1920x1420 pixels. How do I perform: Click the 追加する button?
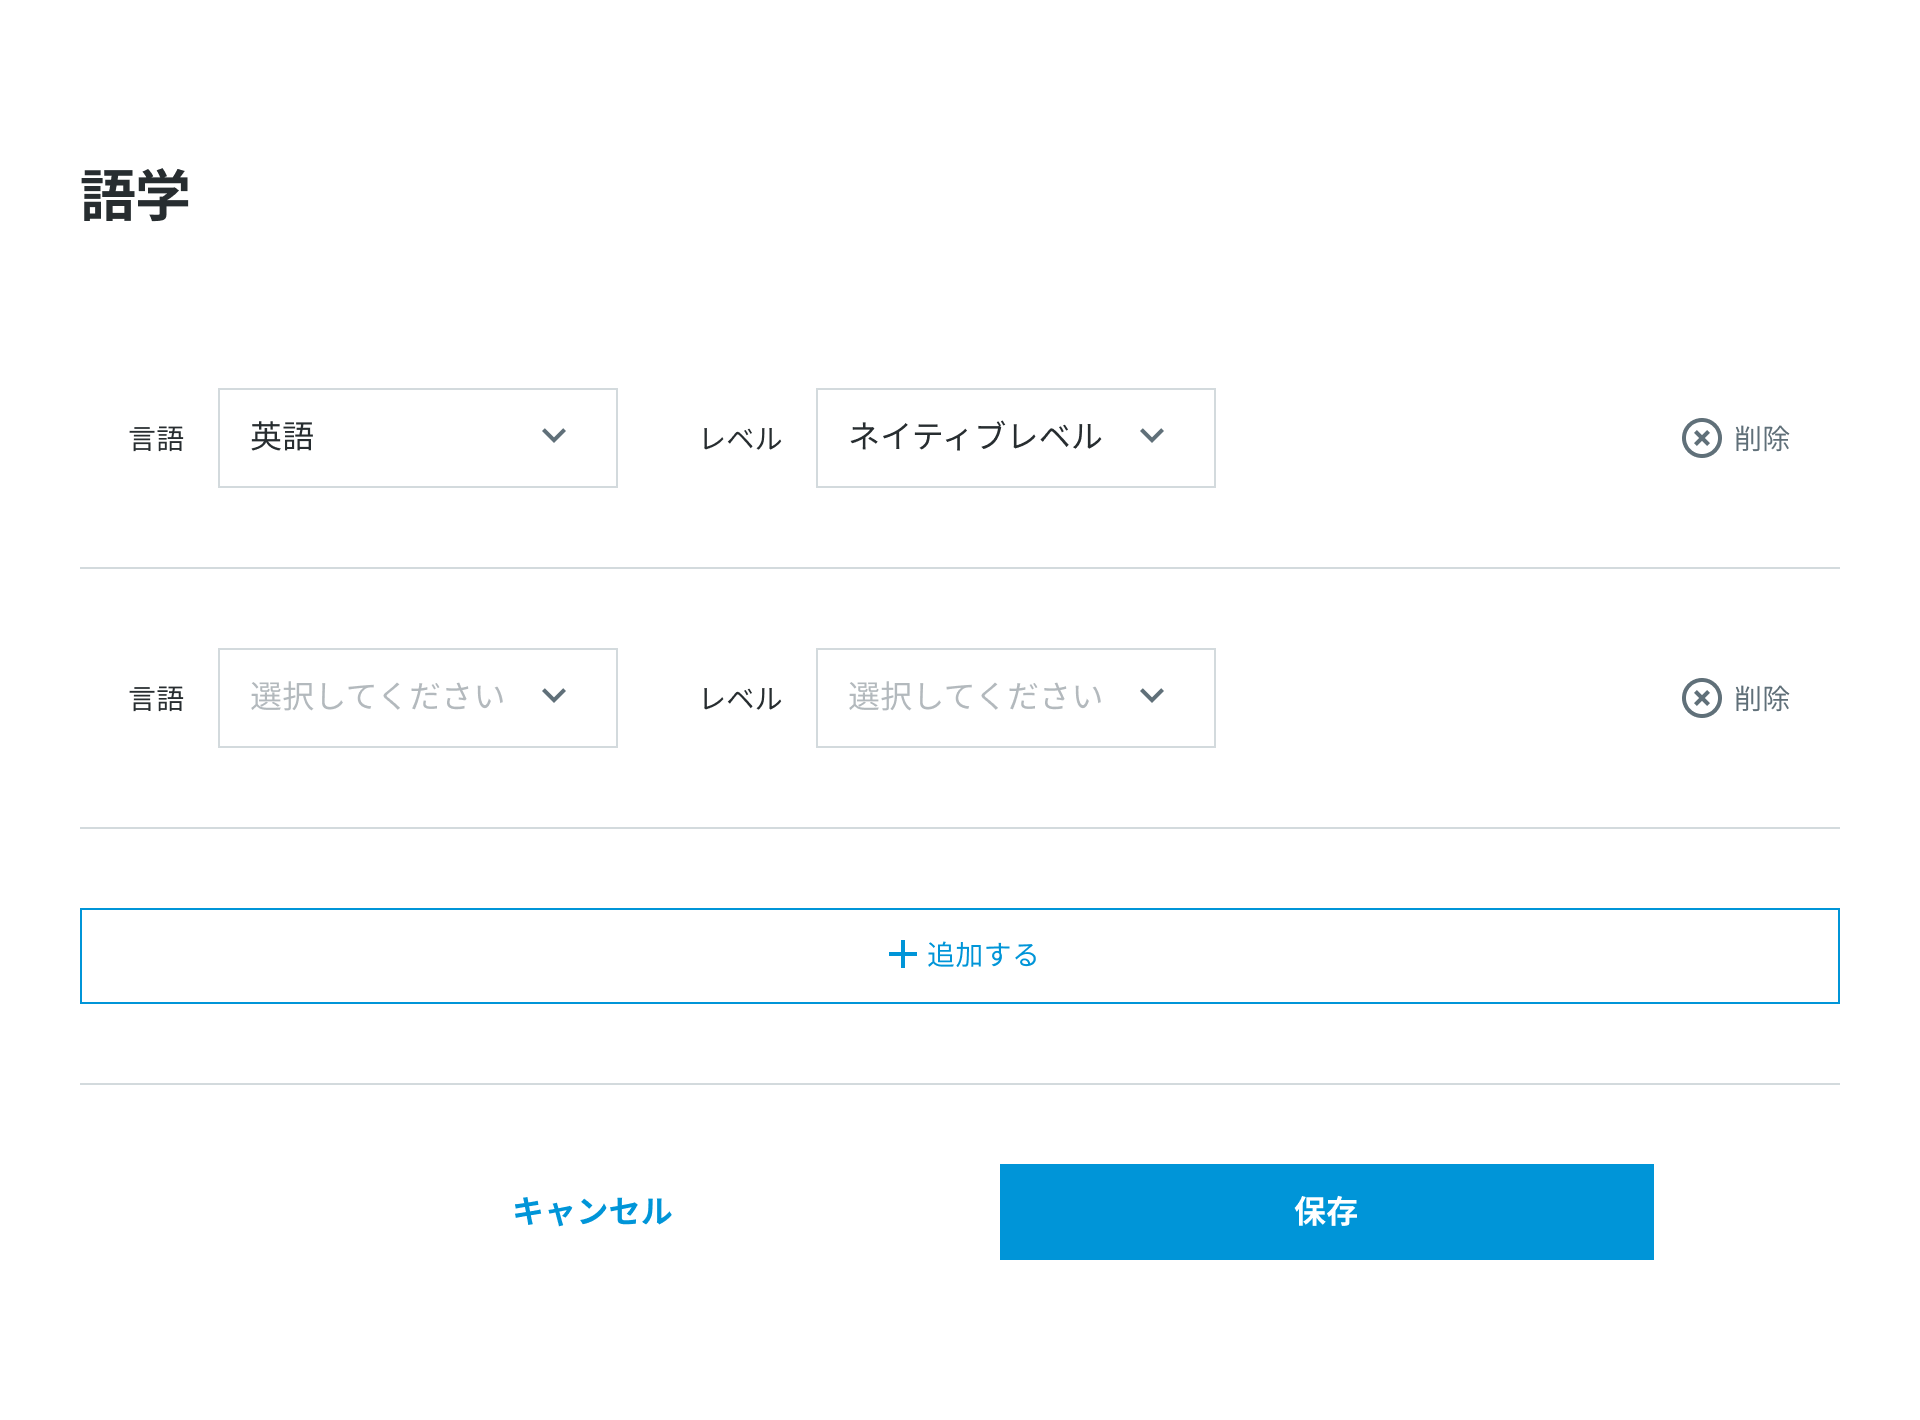click(x=960, y=956)
